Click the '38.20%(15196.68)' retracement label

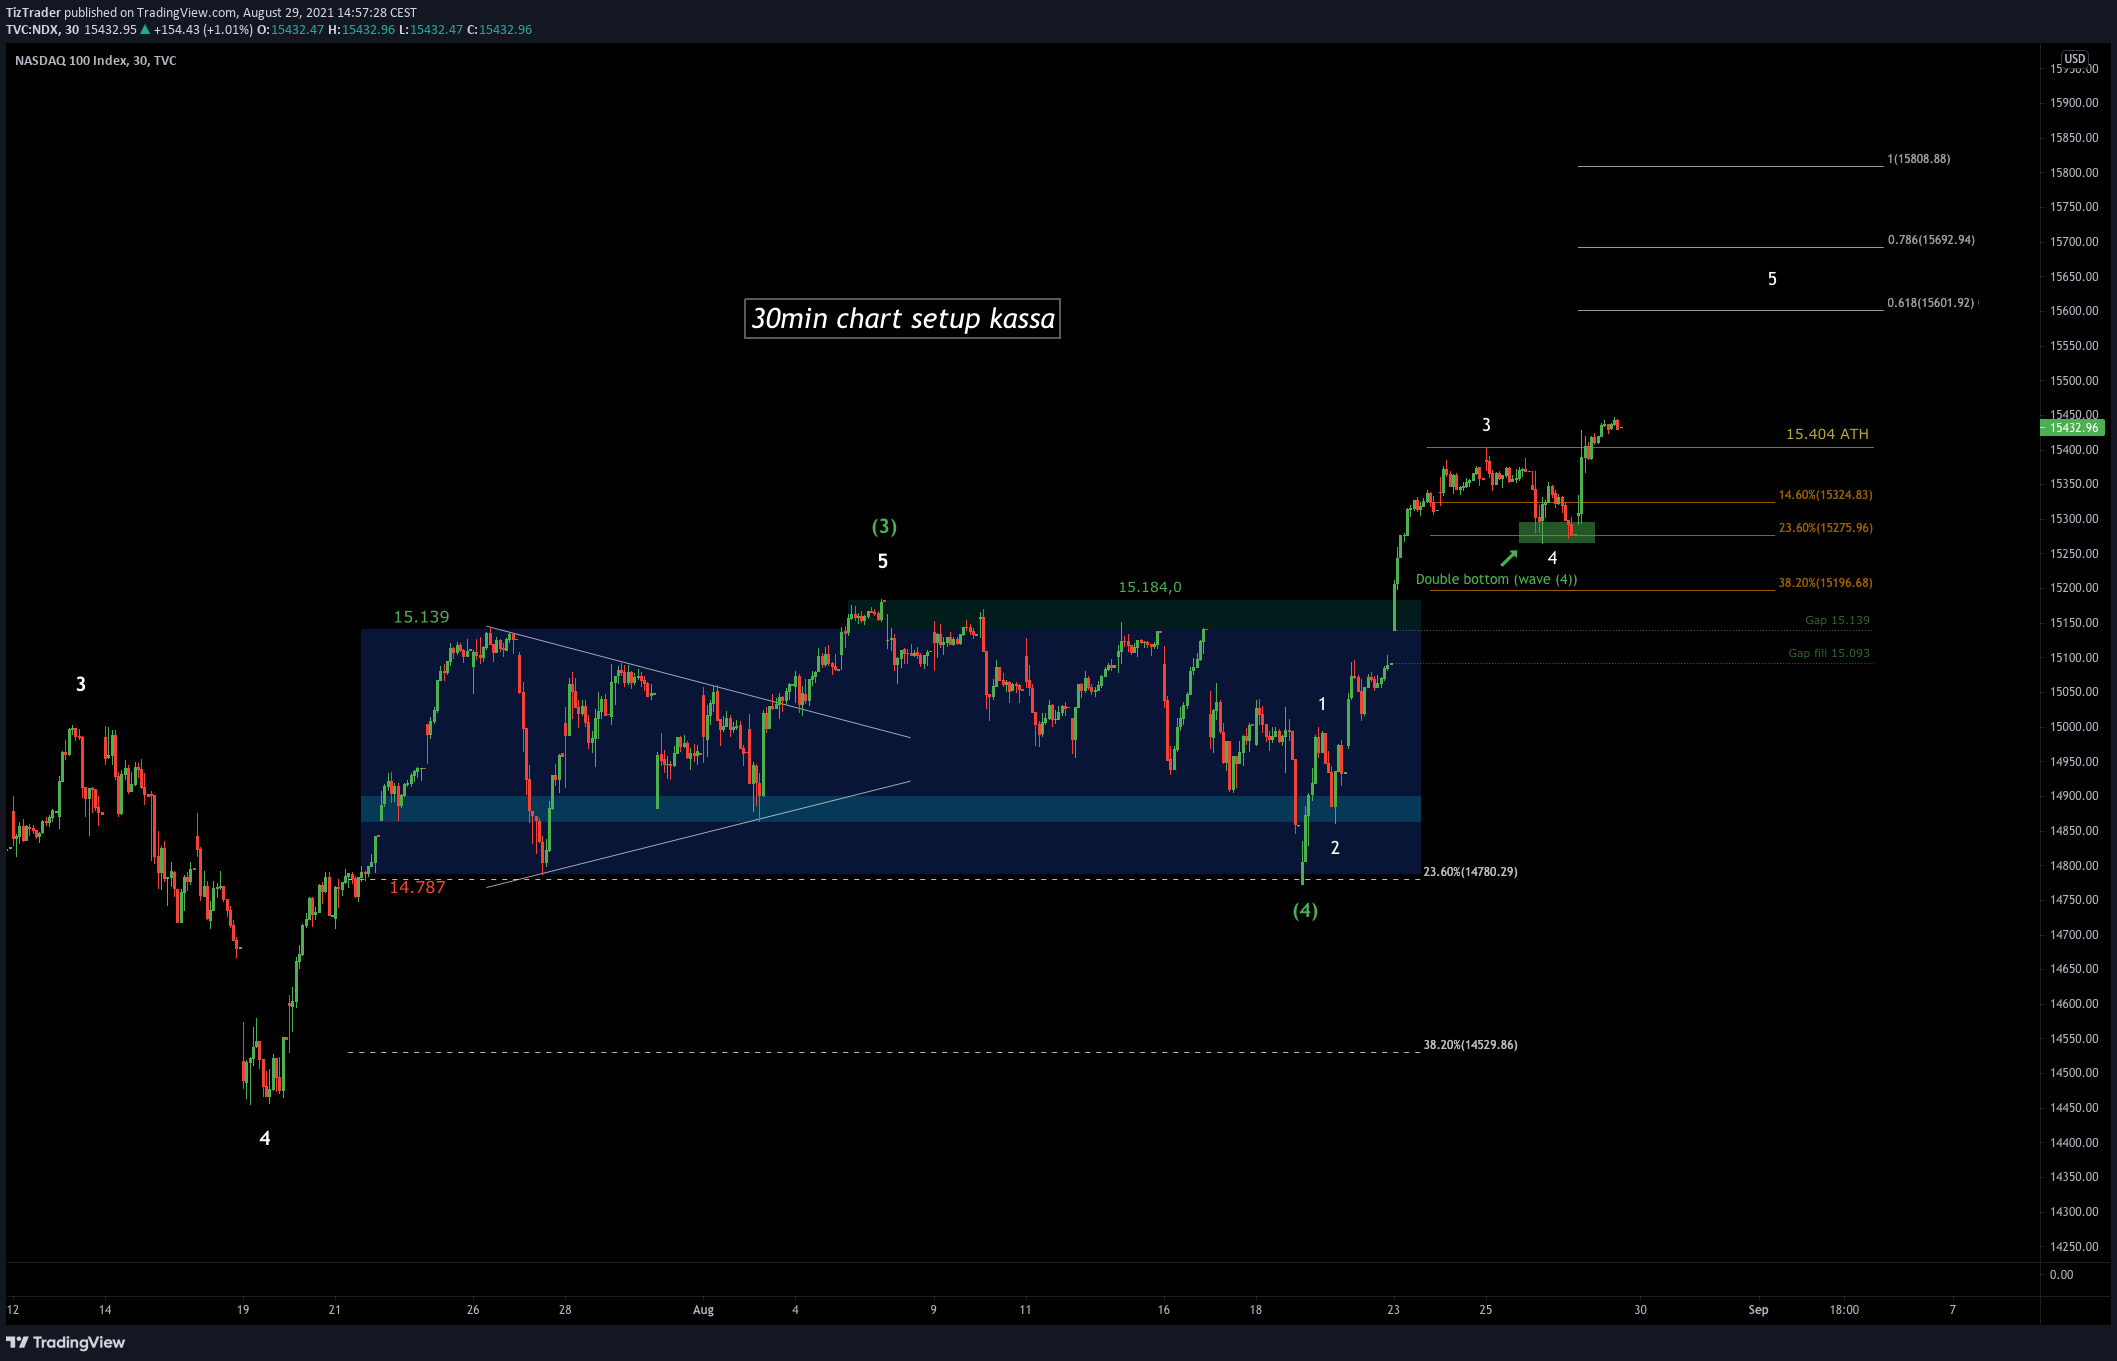[x=1825, y=583]
